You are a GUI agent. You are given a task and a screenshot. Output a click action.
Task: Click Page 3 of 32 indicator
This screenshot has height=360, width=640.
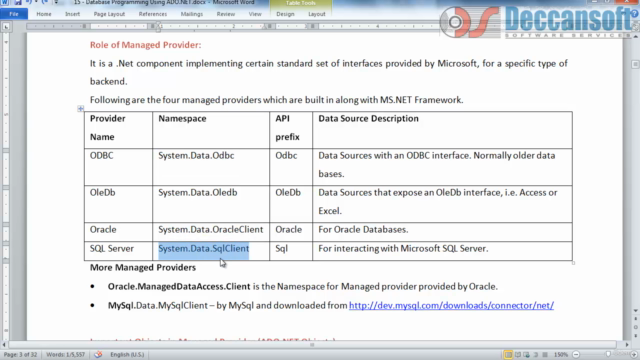click(20, 354)
